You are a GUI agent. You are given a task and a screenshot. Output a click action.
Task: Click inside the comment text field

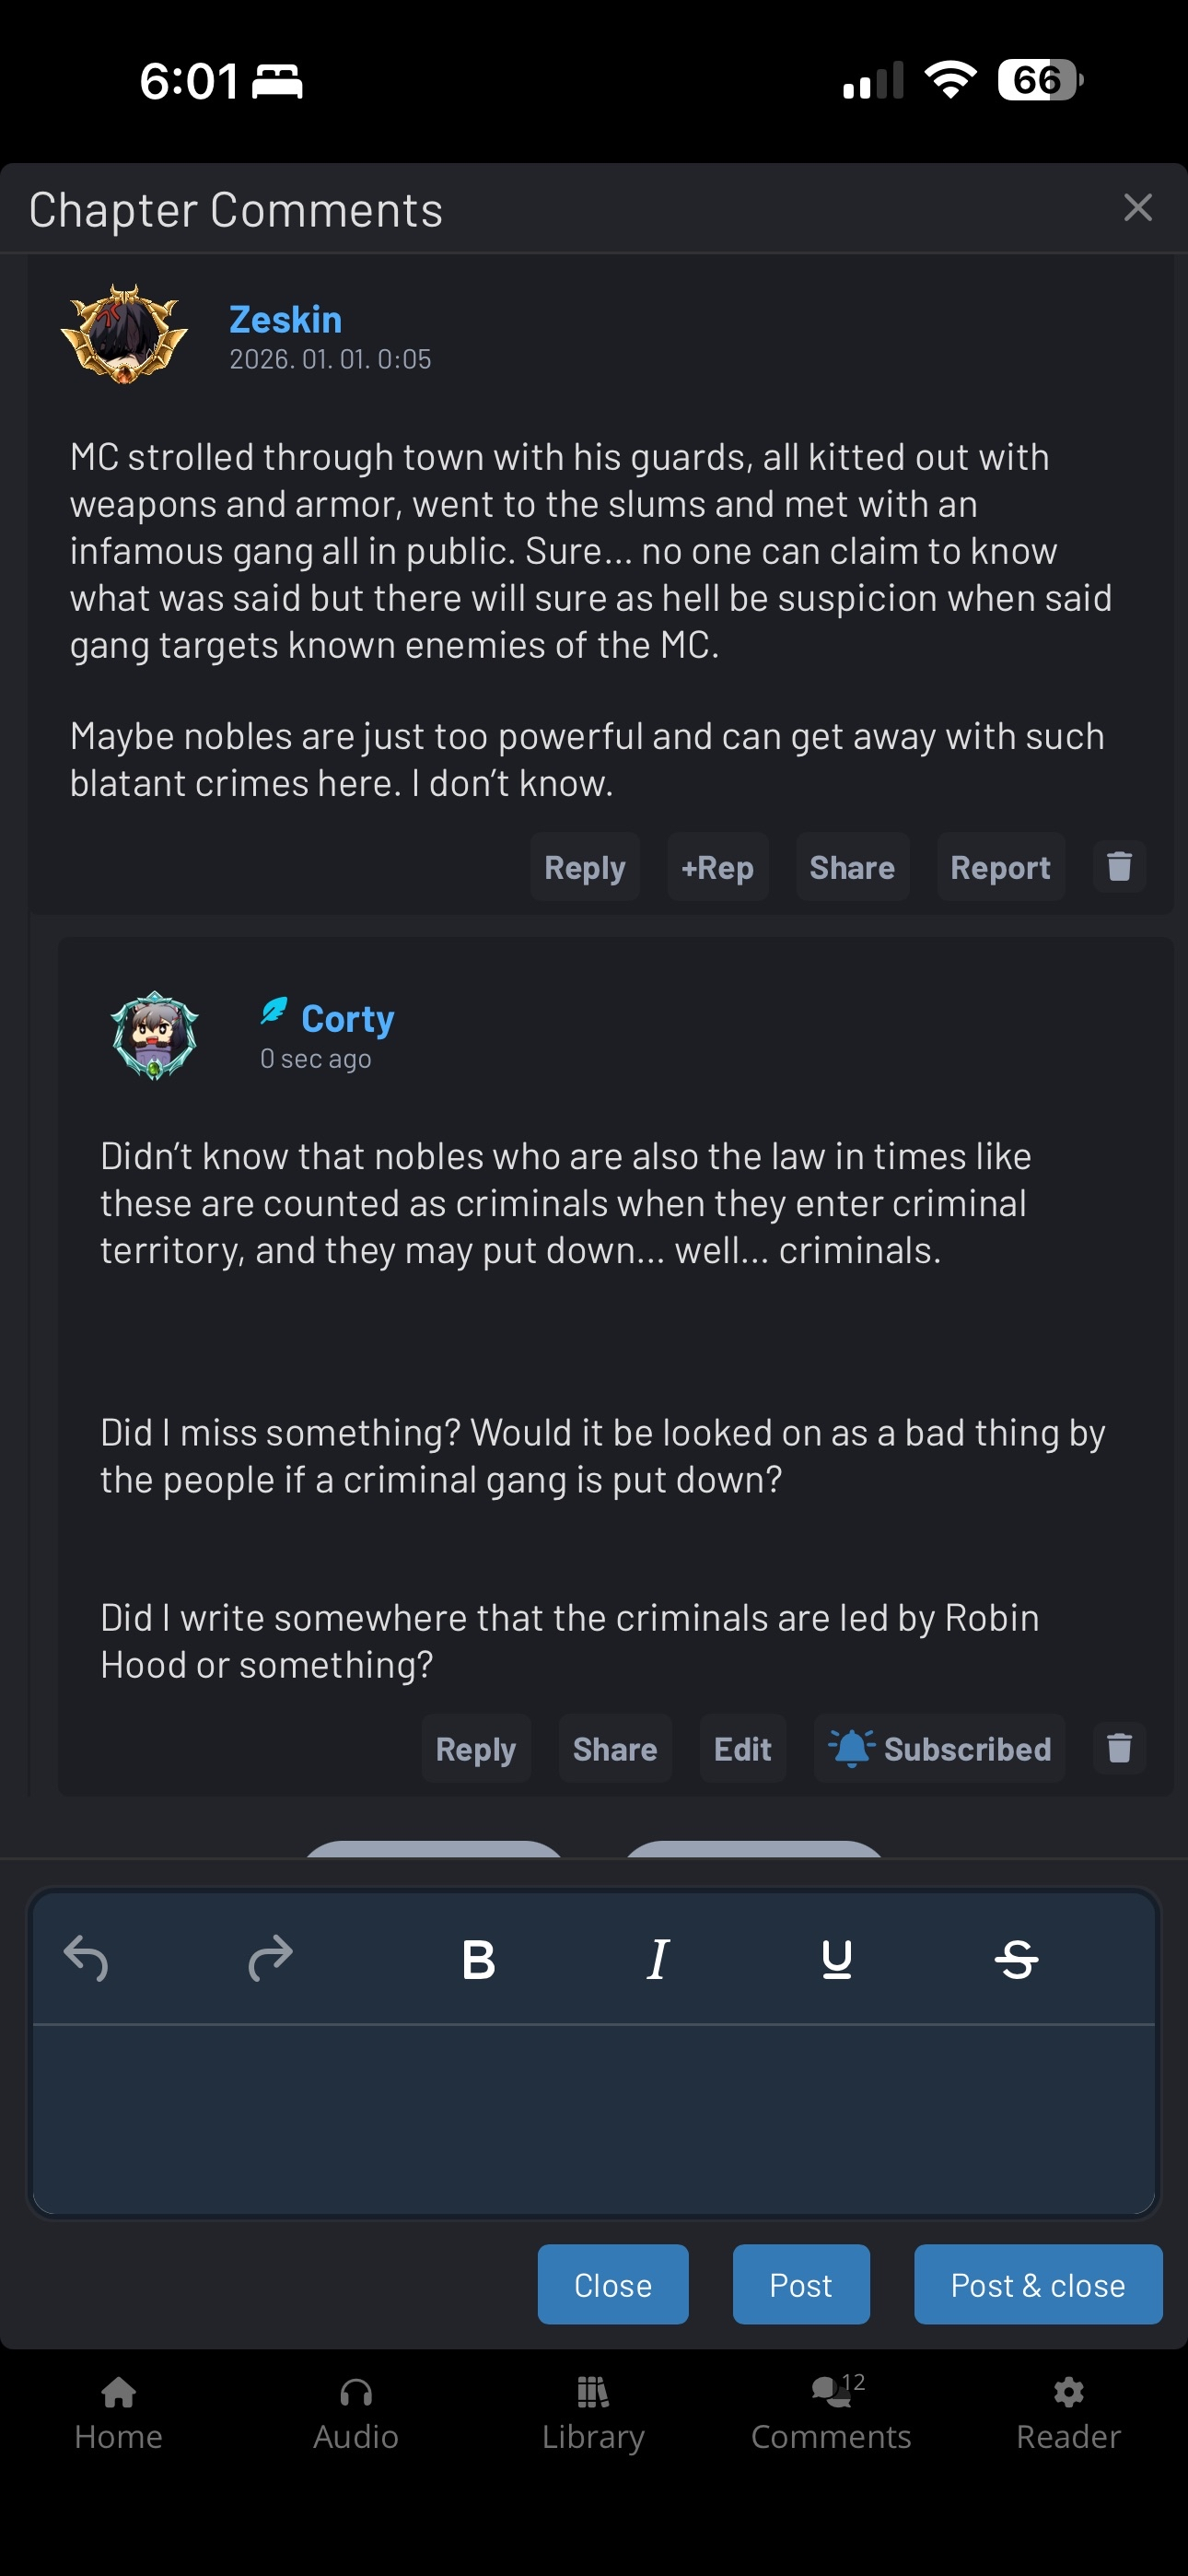point(593,2118)
